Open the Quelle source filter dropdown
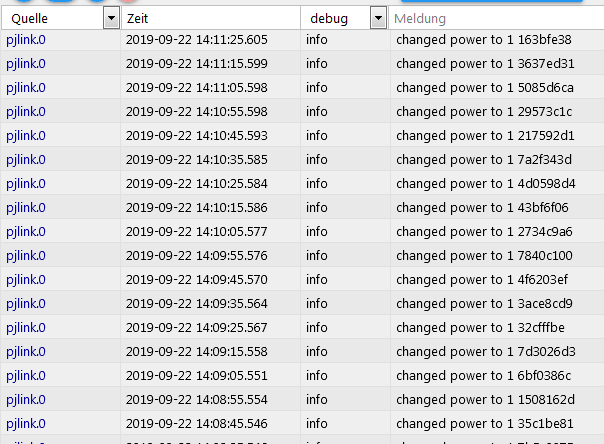 click(x=111, y=18)
